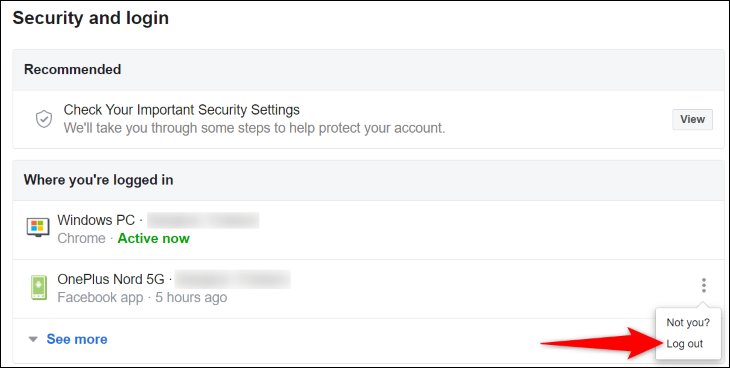Expand the See more arrow triangle

pos(33,340)
